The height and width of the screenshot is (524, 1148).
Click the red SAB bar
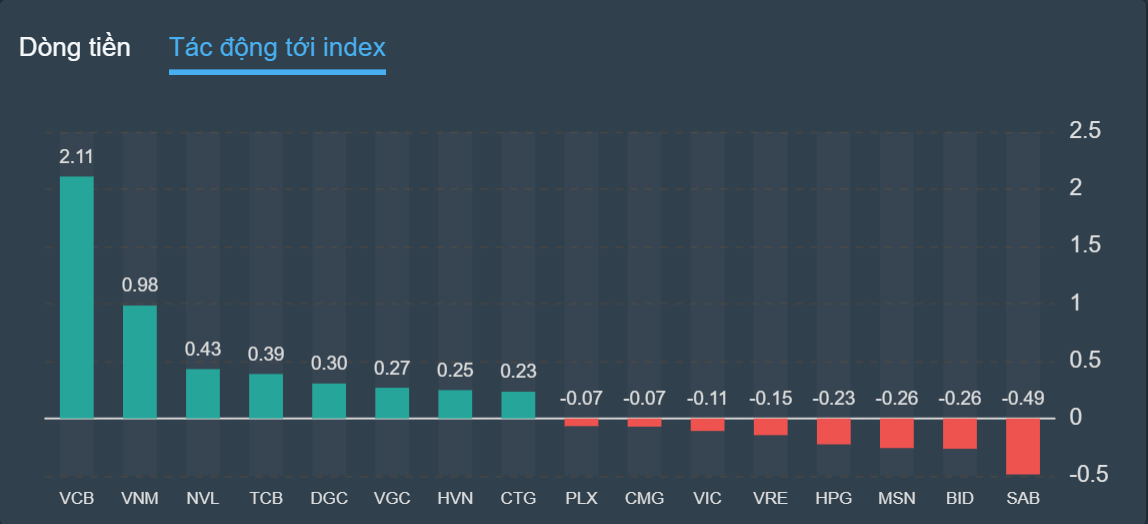1023,446
